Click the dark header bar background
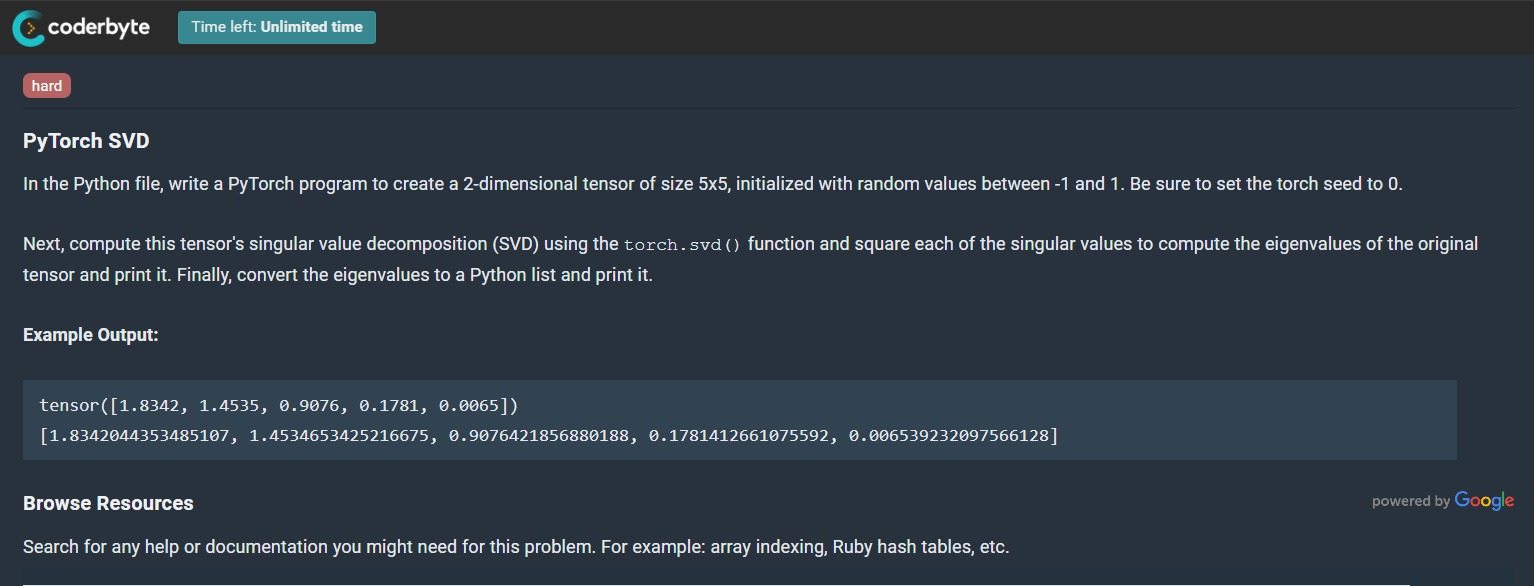 point(900,27)
